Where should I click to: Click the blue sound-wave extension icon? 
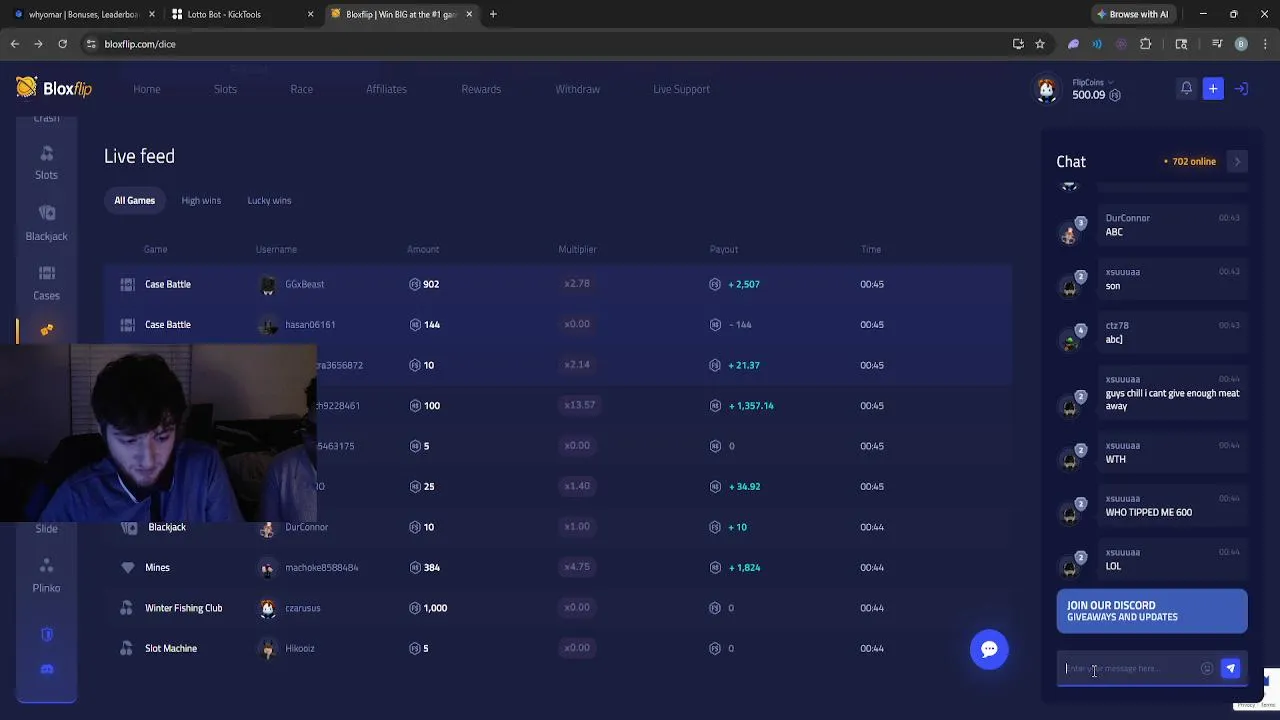1097,44
